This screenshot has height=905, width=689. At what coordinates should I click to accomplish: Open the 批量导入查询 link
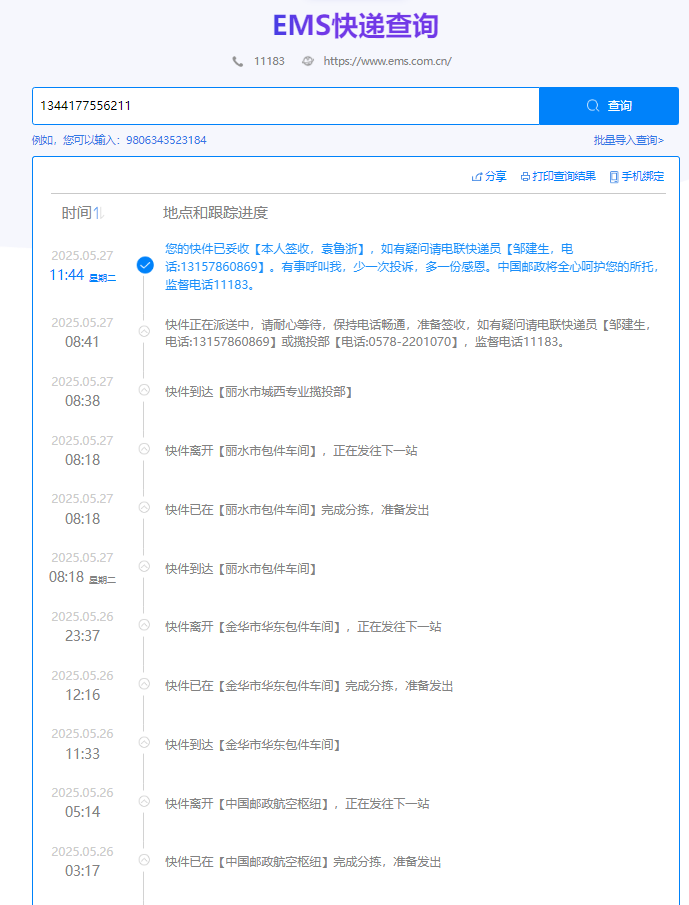628,140
